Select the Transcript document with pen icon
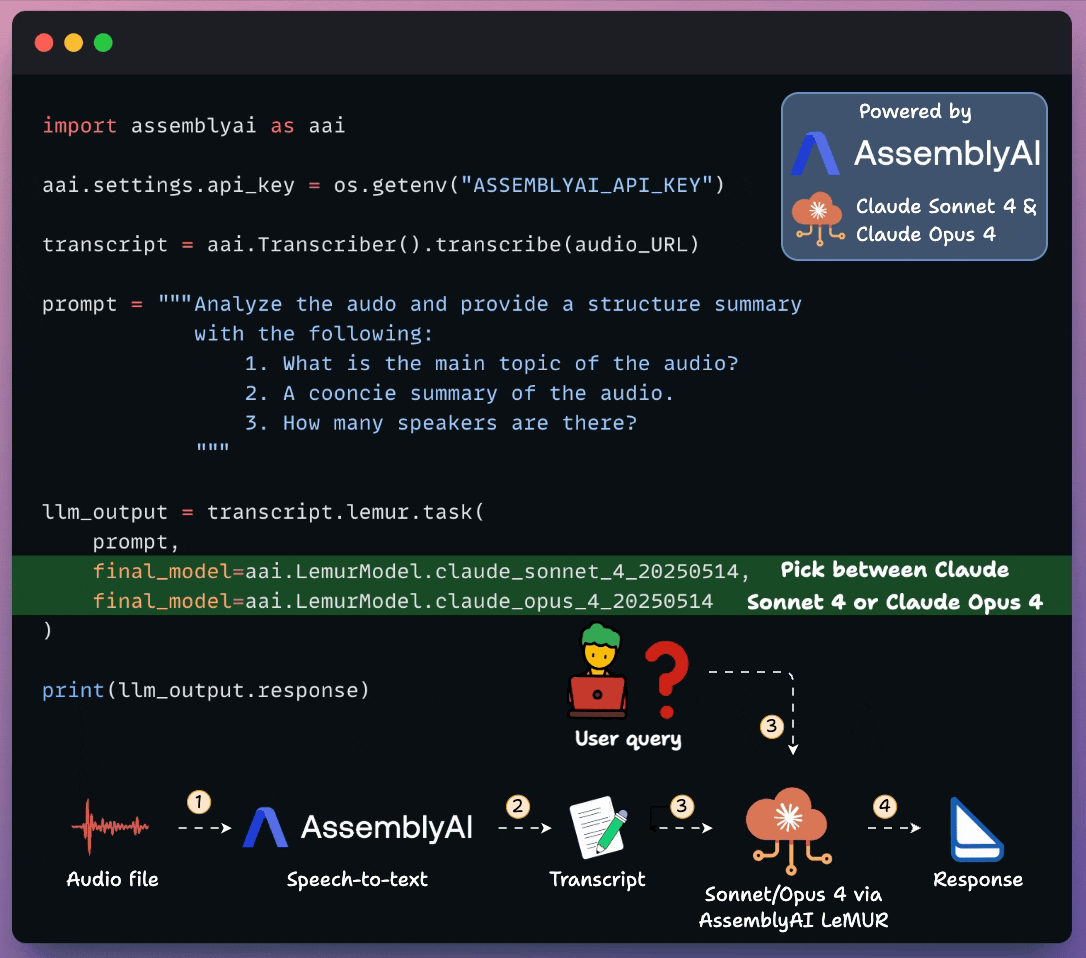Image resolution: width=1086 pixels, height=958 pixels. pyautogui.click(x=597, y=828)
